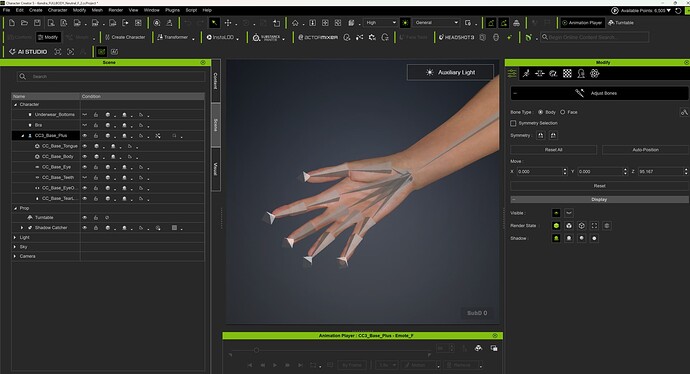Click the Auto-Position button

[645, 150]
